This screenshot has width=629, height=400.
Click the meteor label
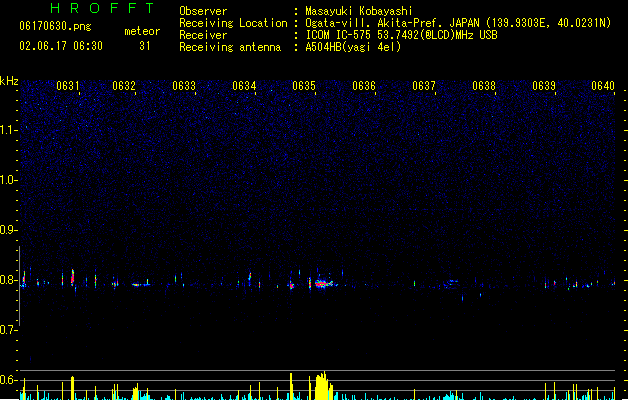142,31
